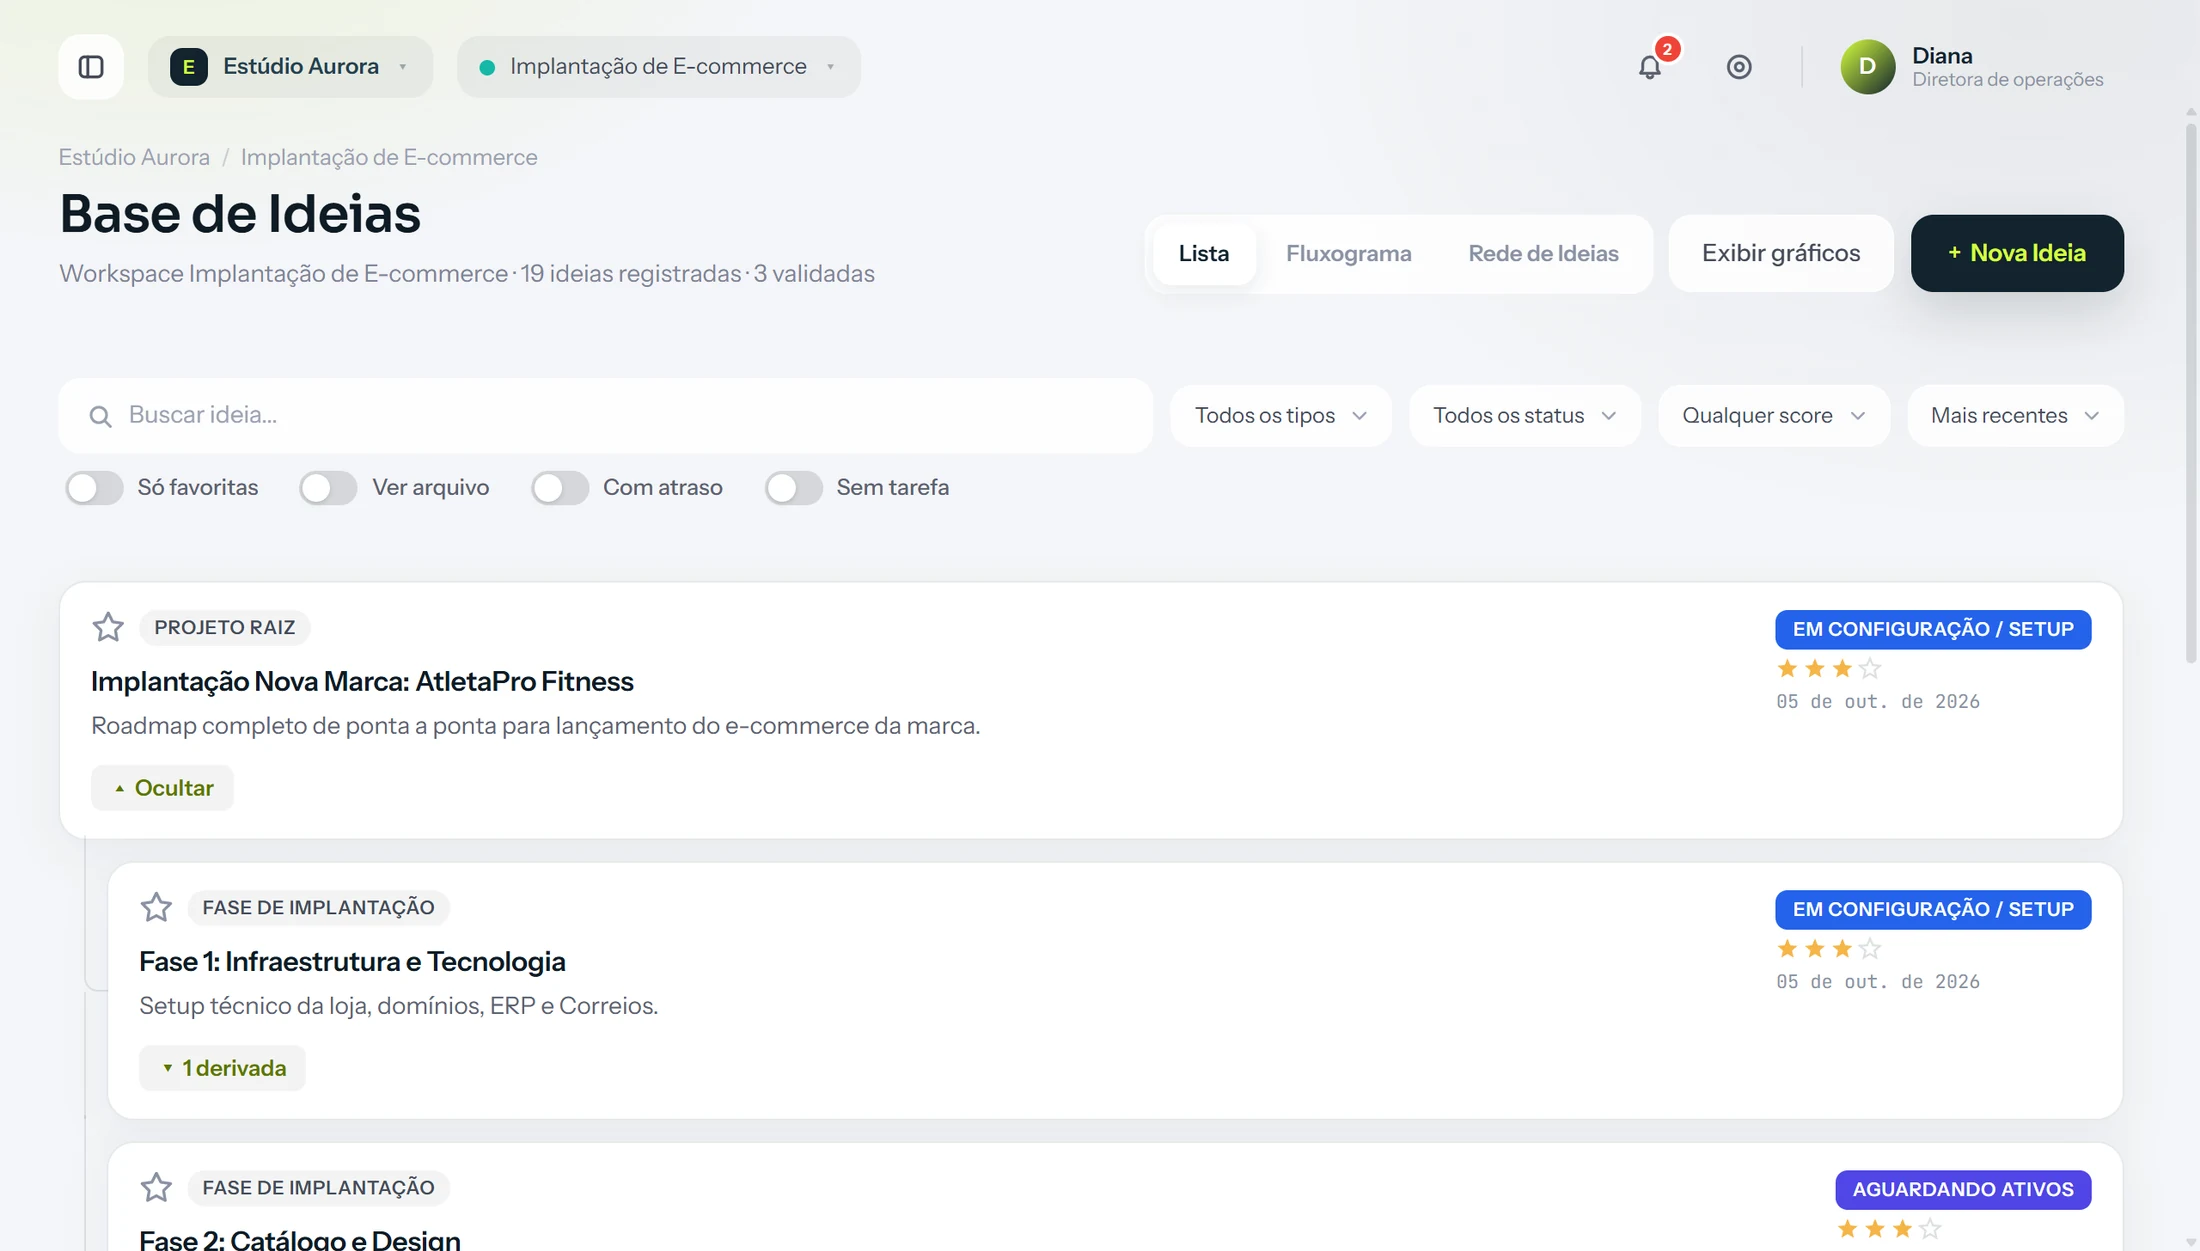Image resolution: width=2200 pixels, height=1251 pixels.
Task: Open Mais recentes sort dropdown
Action: tap(2015, 416)
